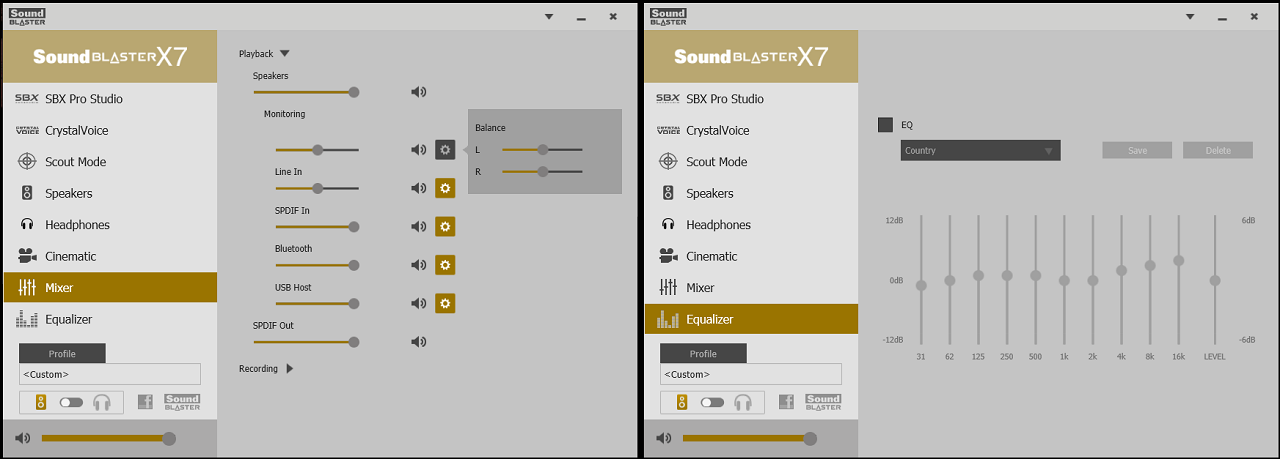1280x459 pixels.
Task: Mute Speakers playback in Mixer window
Action: pos(418,92)
